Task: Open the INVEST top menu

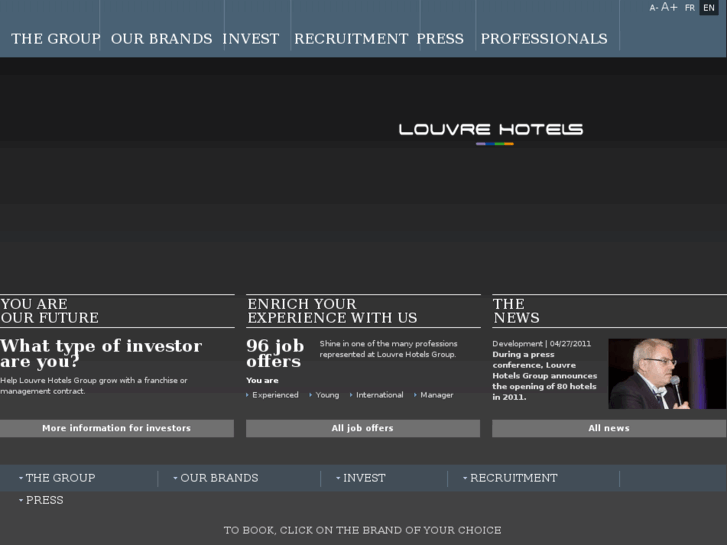Action: pos(251,38)
